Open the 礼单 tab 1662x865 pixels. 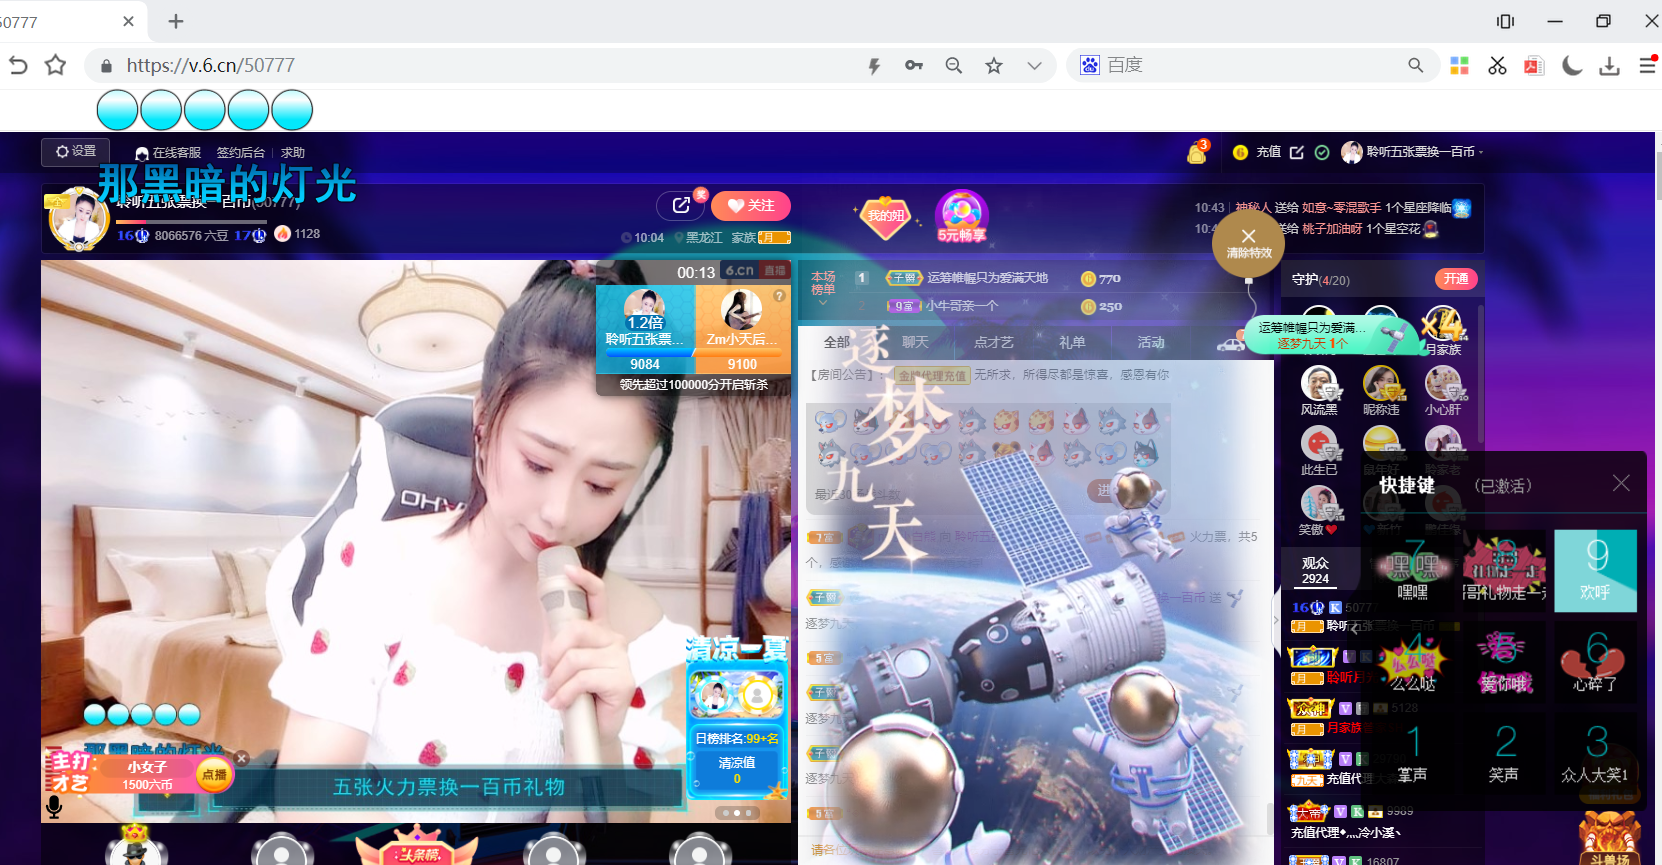(1072, 342)
